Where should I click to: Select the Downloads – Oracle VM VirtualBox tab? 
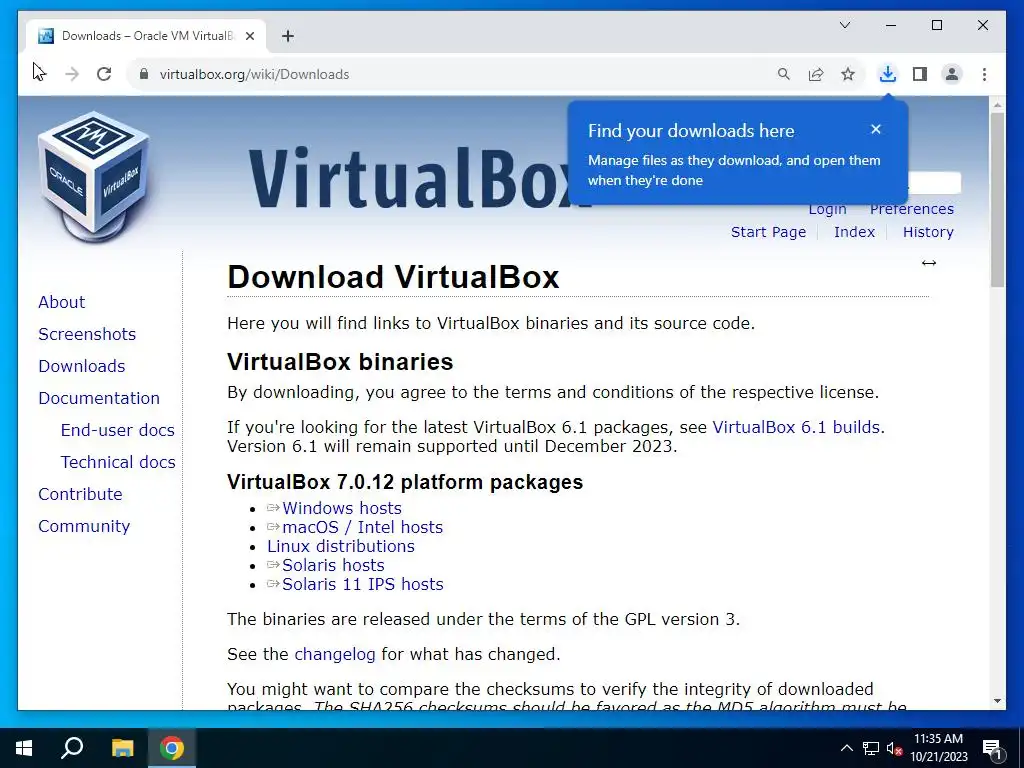146,36
